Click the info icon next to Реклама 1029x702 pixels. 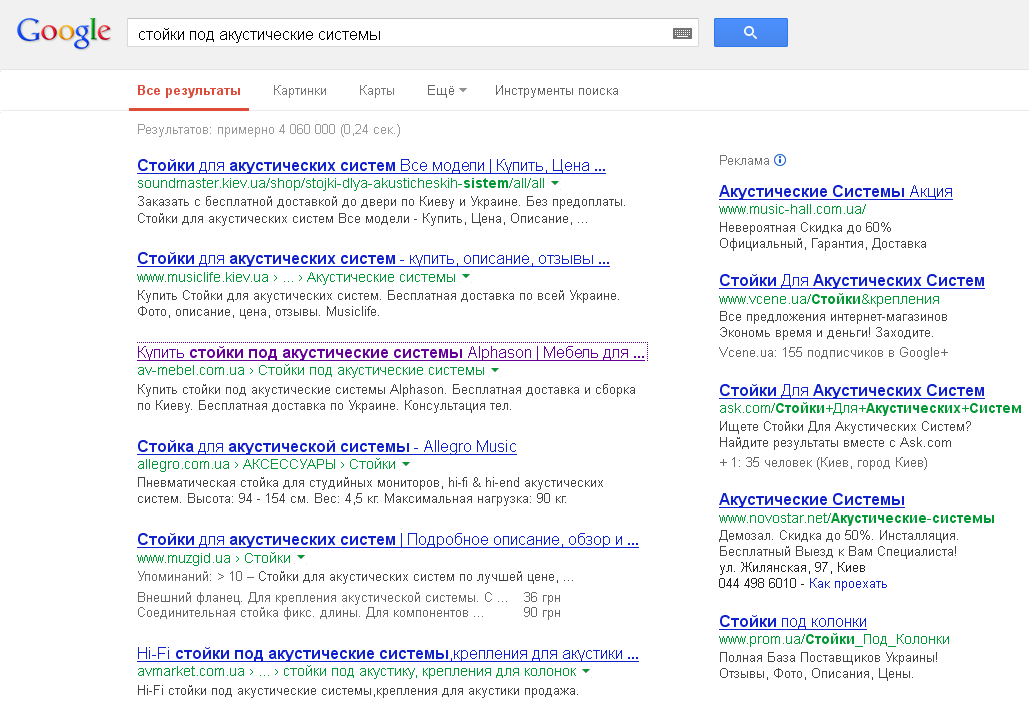tap(780, 160)
